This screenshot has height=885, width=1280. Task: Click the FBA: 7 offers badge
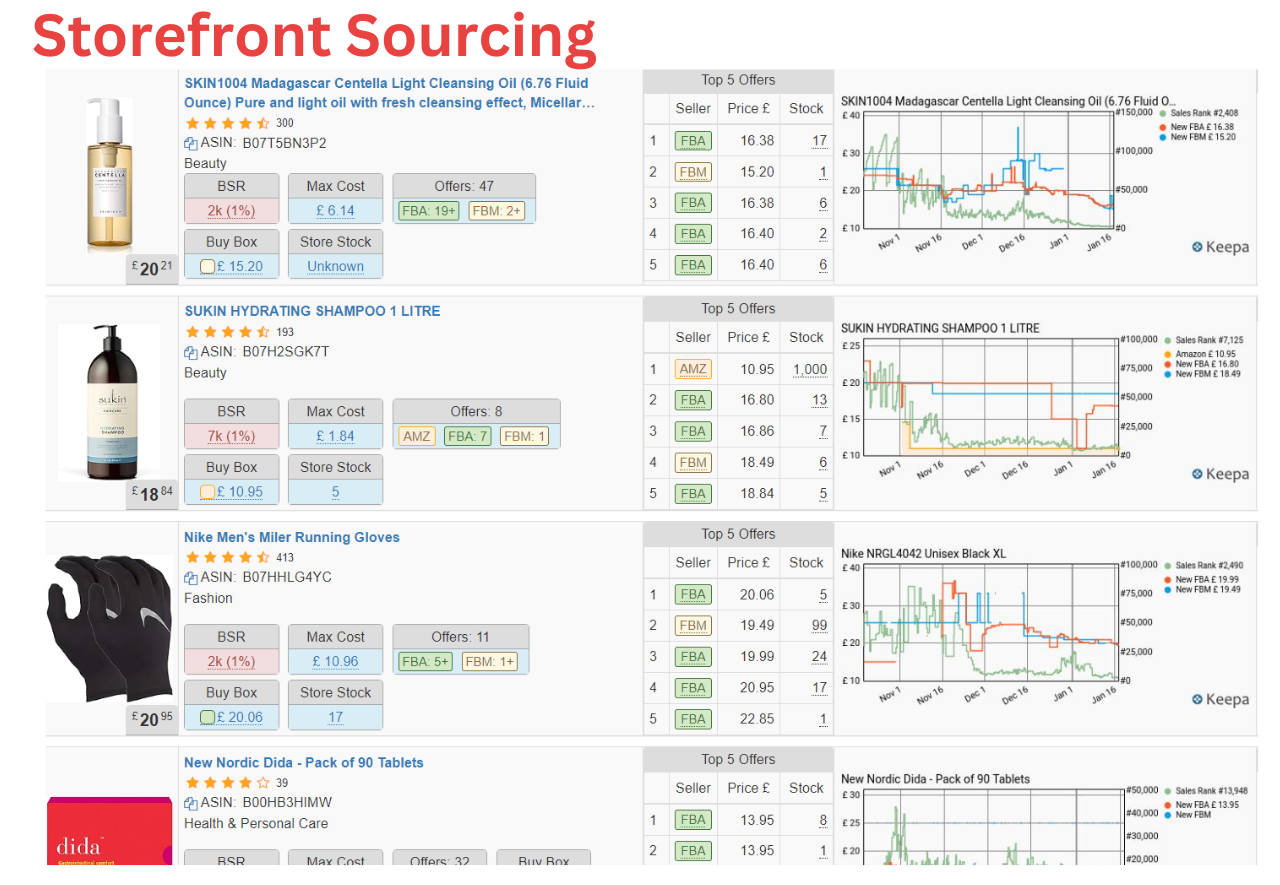pos(467,436)
